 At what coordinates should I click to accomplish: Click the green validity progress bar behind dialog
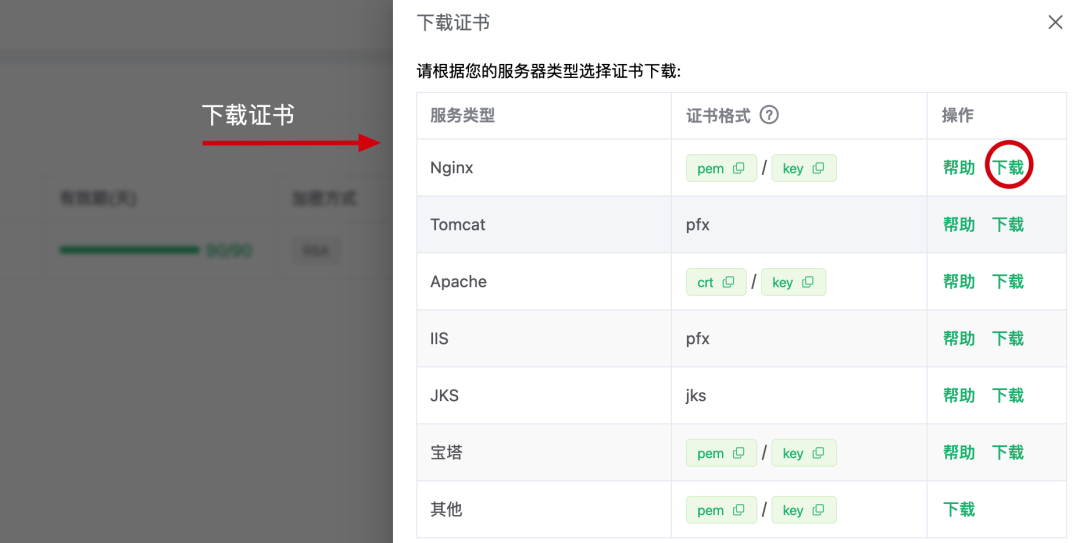click(129, 250)
